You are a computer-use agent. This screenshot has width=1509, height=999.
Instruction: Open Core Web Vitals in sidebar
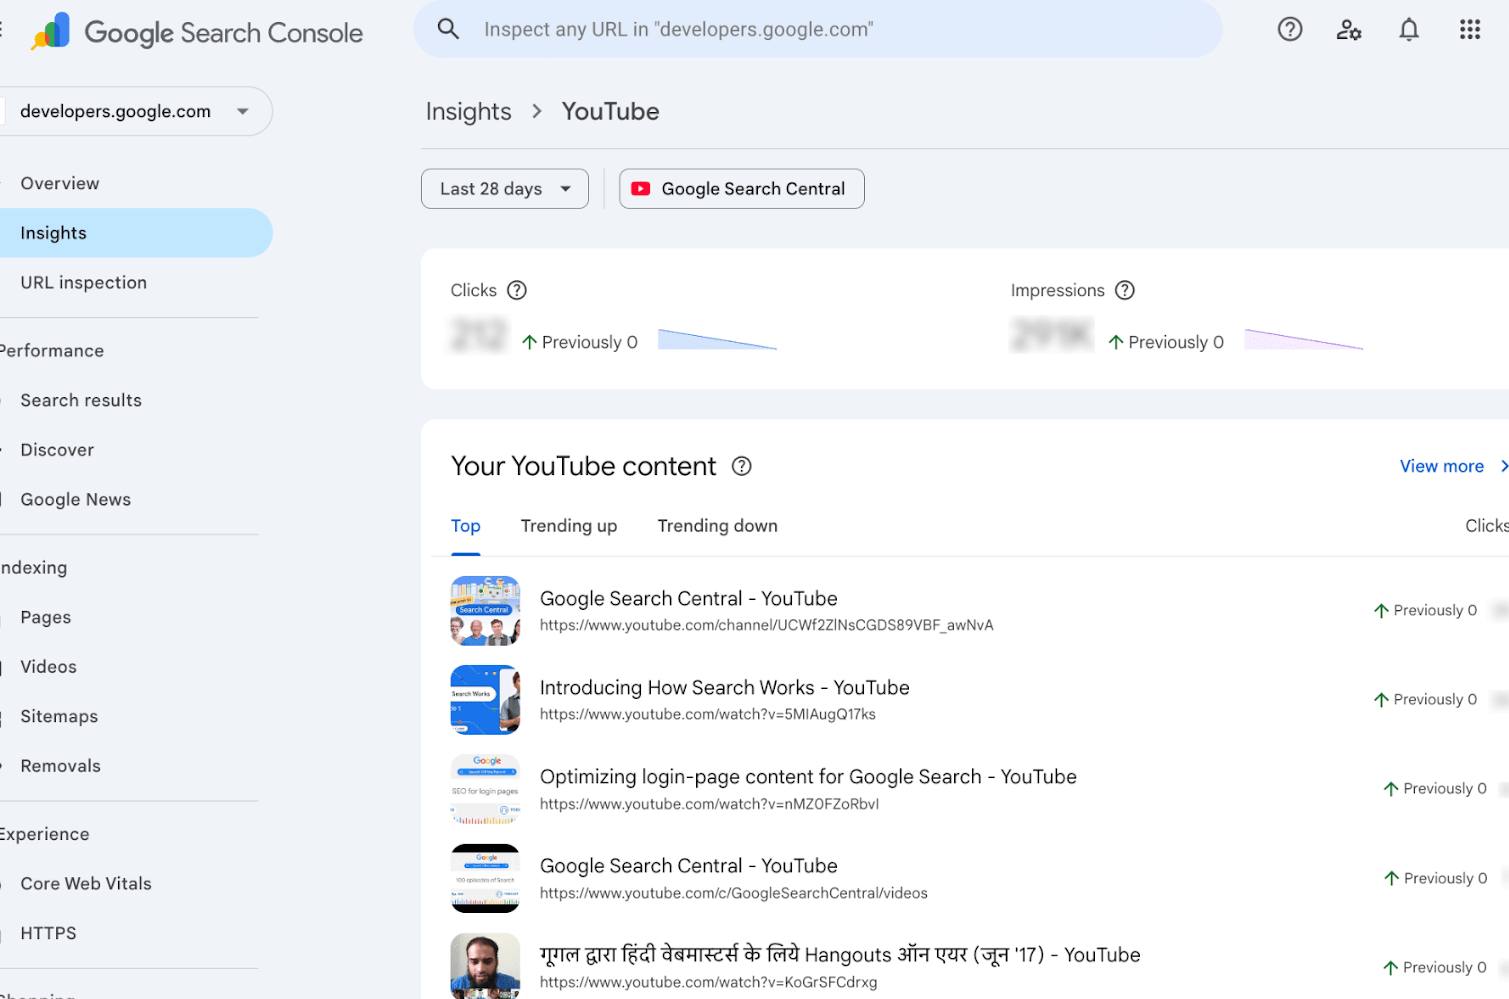pos(86,884)
